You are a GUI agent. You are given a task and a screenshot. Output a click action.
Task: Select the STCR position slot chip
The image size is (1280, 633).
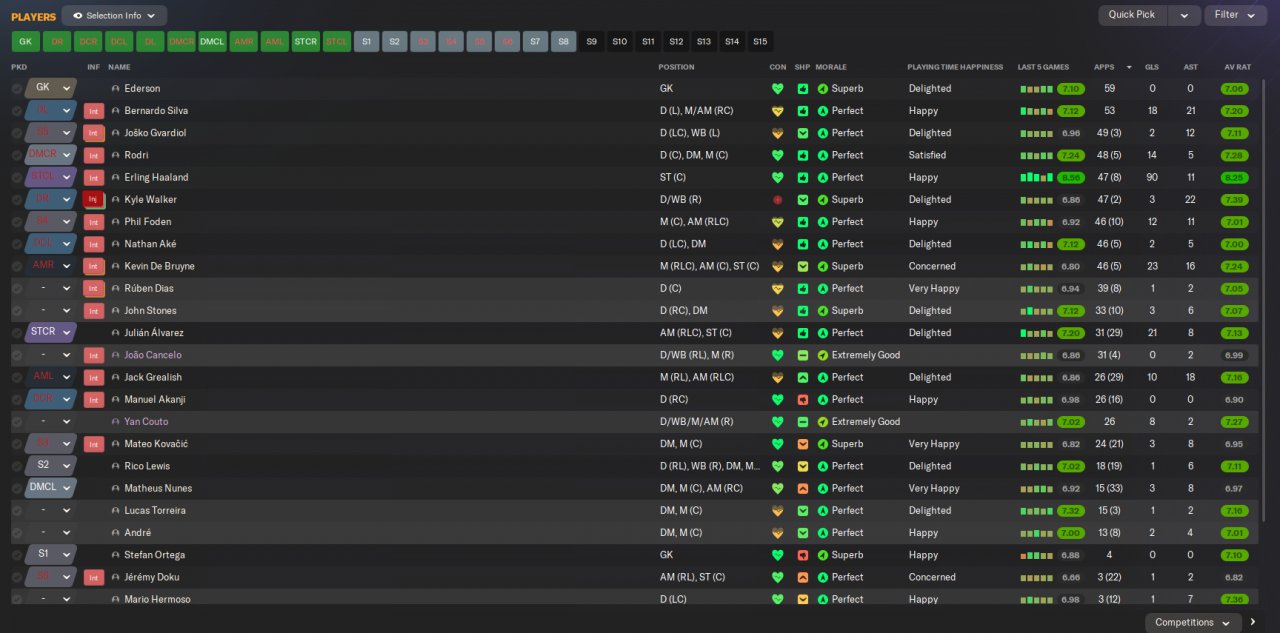(x=305, y=42)
